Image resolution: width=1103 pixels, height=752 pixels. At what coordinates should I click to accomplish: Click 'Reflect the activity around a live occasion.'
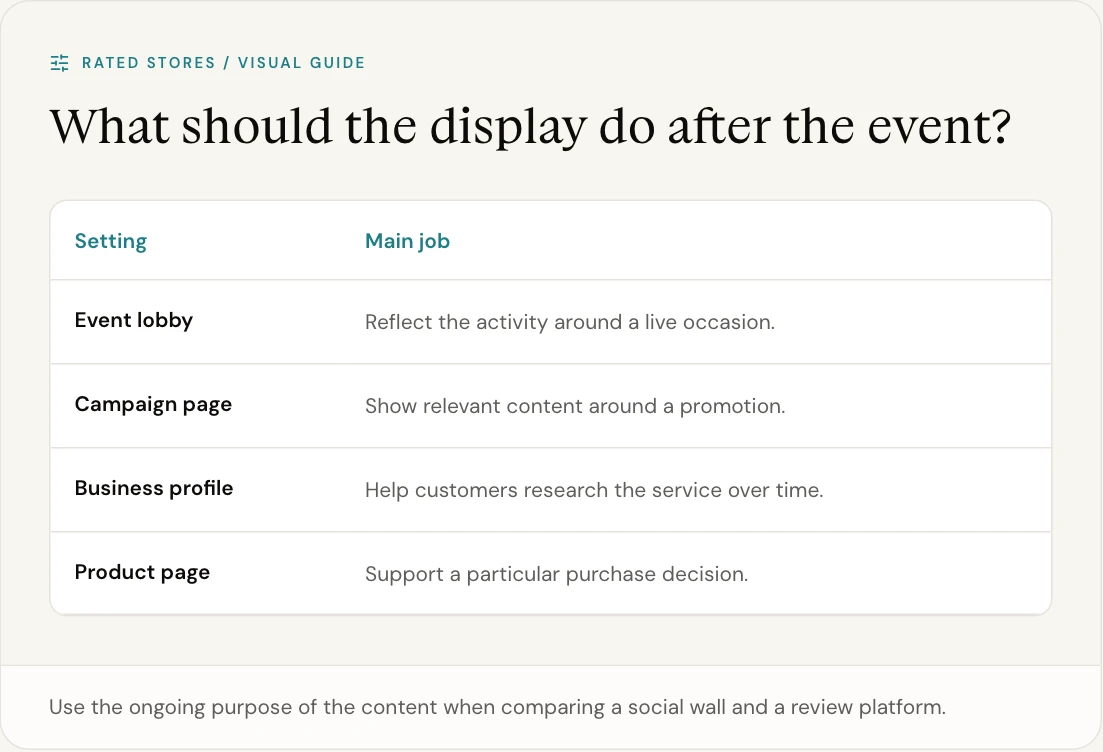pyautogui.click(x=570, y=322)
